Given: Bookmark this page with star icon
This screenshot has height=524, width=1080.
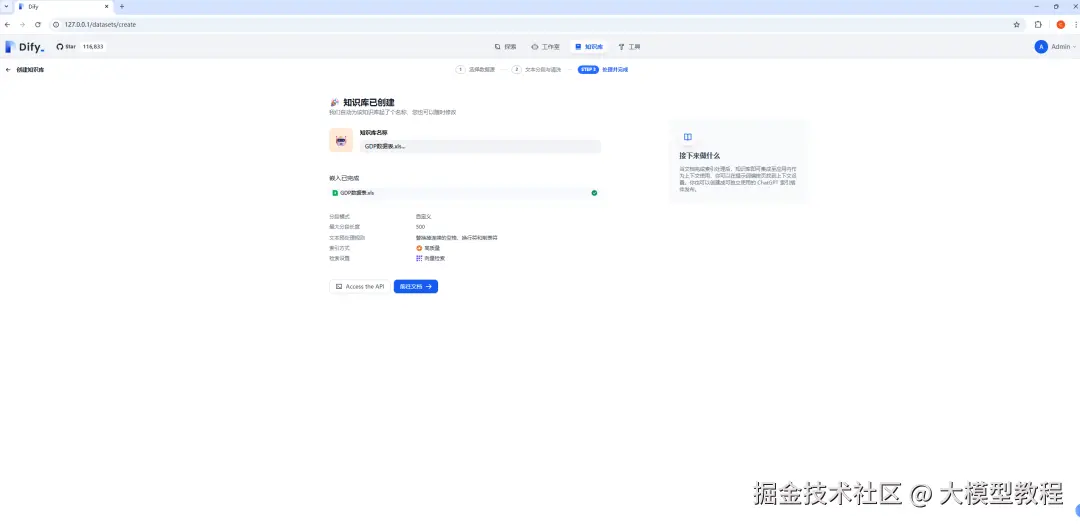Looking at the screenshot, I should pyautogui.click(x=1017, y=24).
